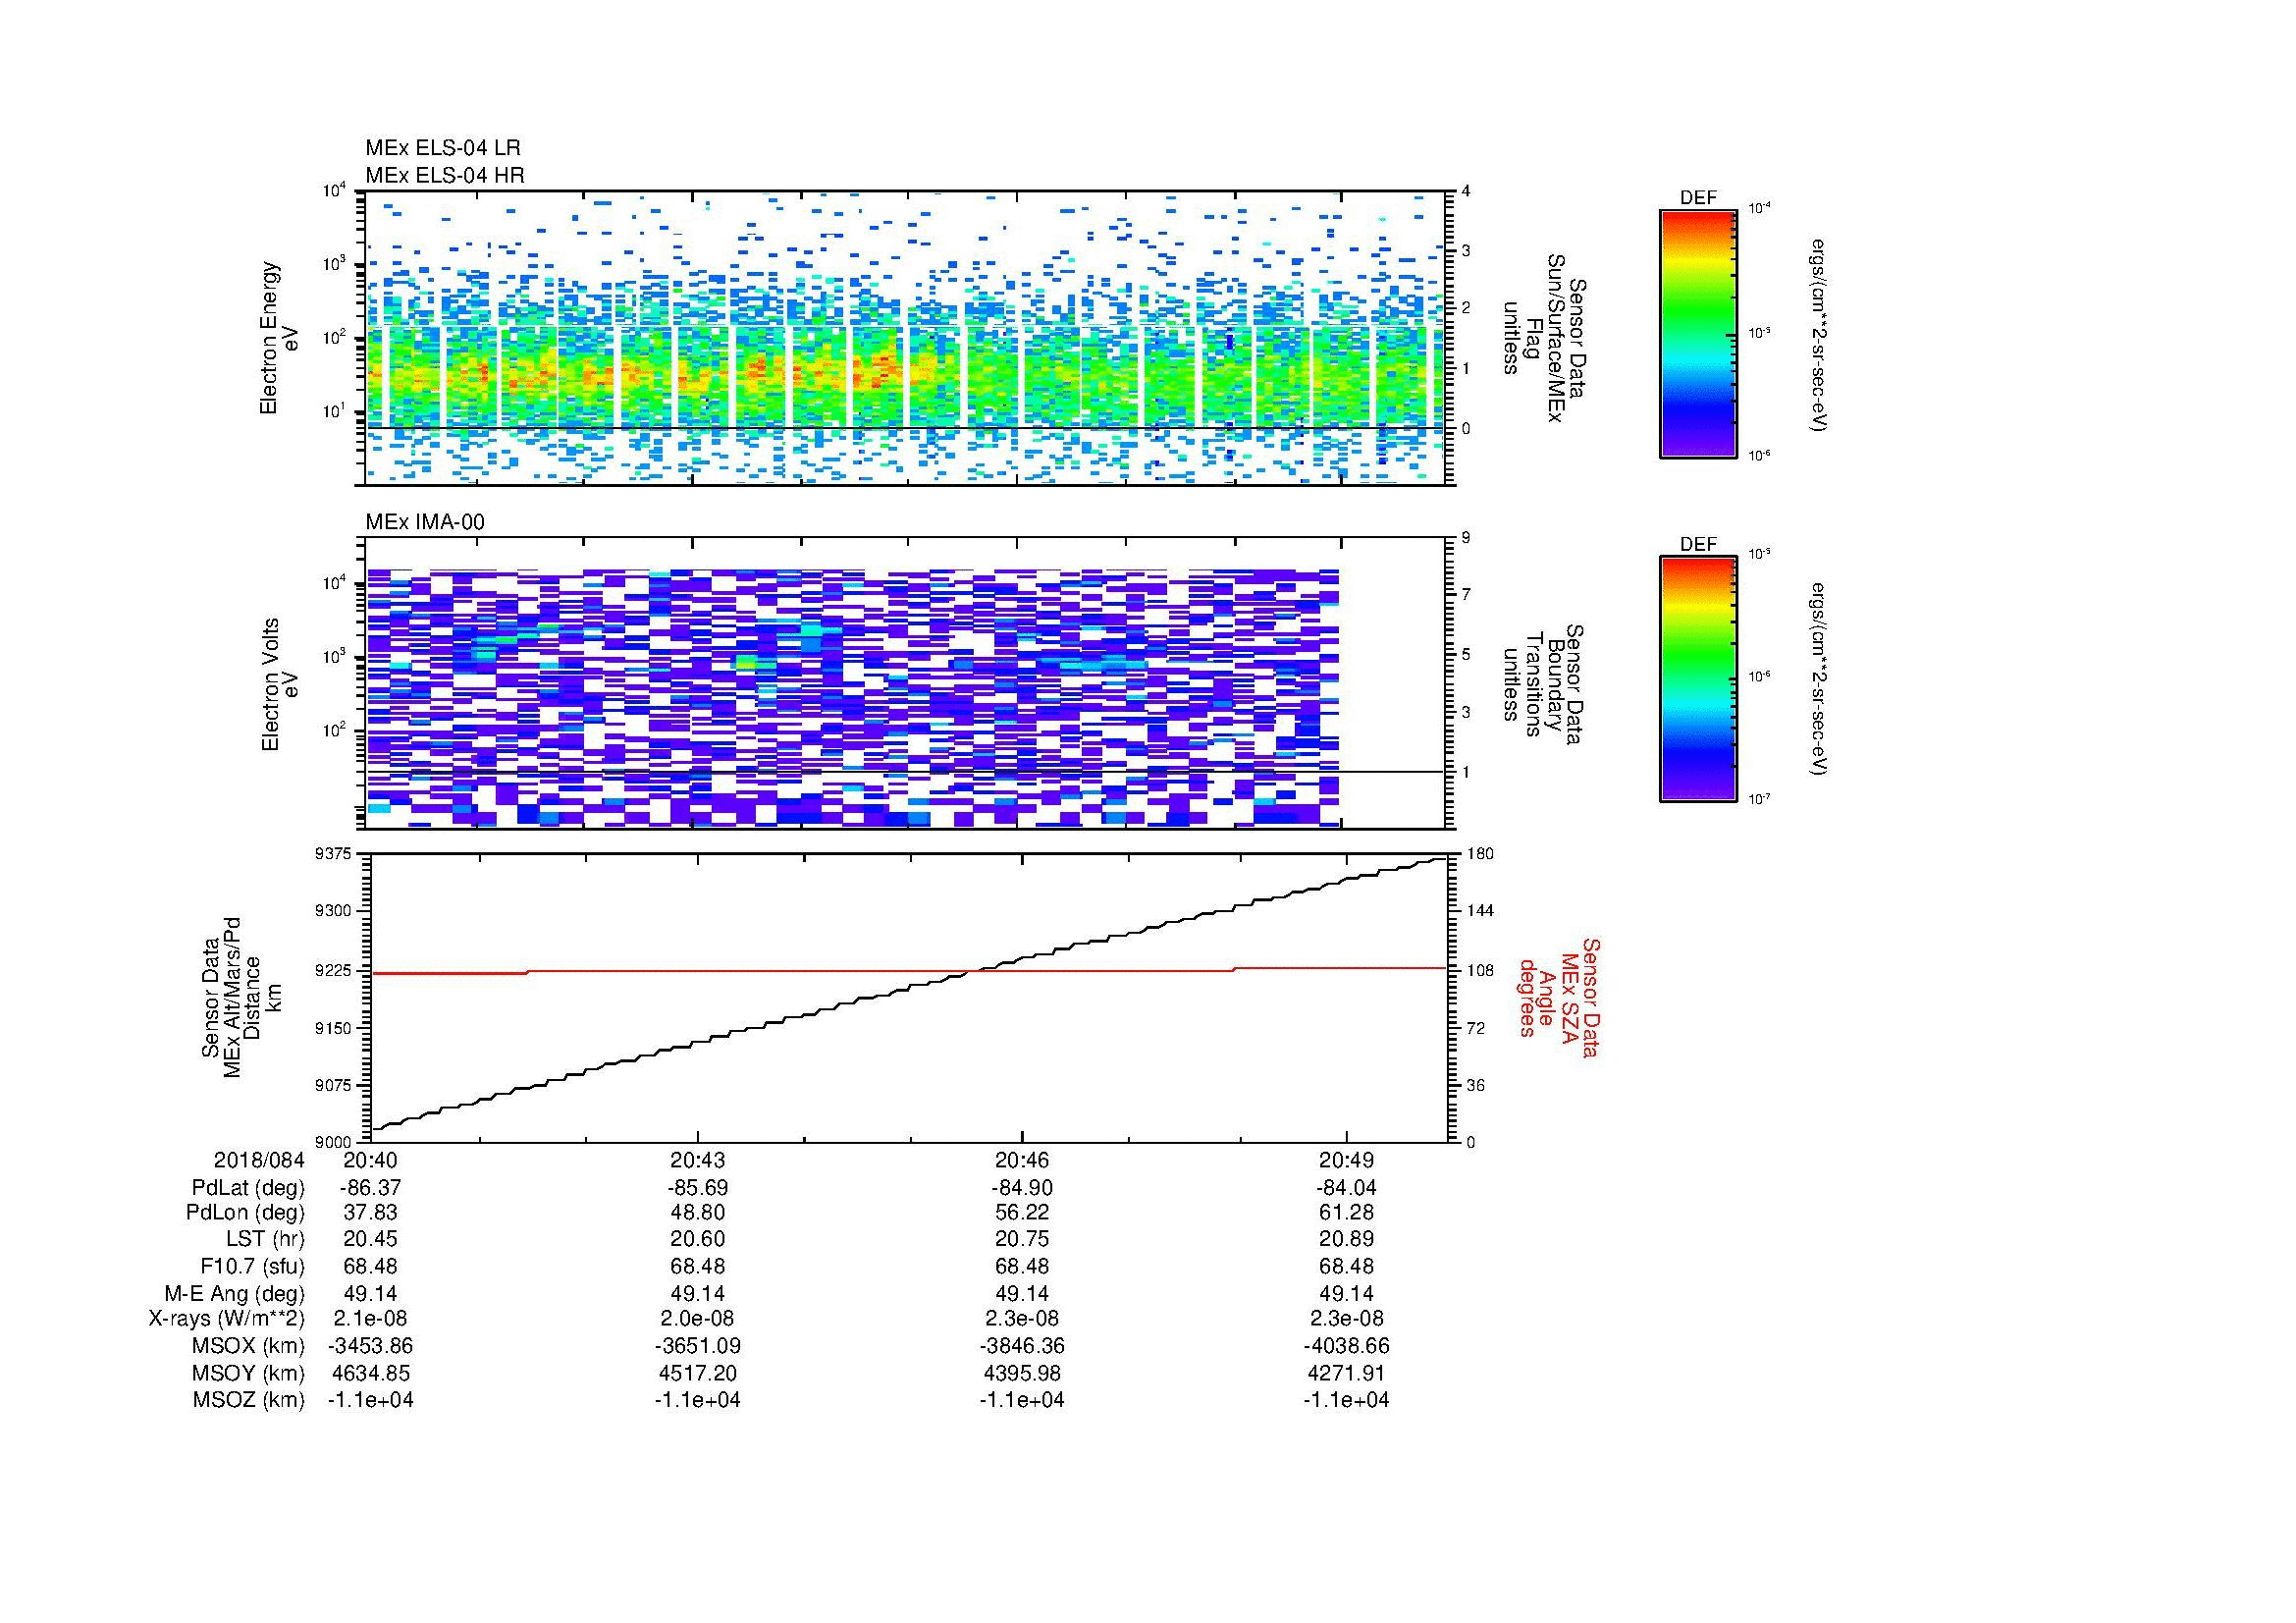Image resolution: width=2296 pixels, height=1623 pixels.
Task: Click the 'MSOZ (km)' row label
Action: pos(249,1400)
